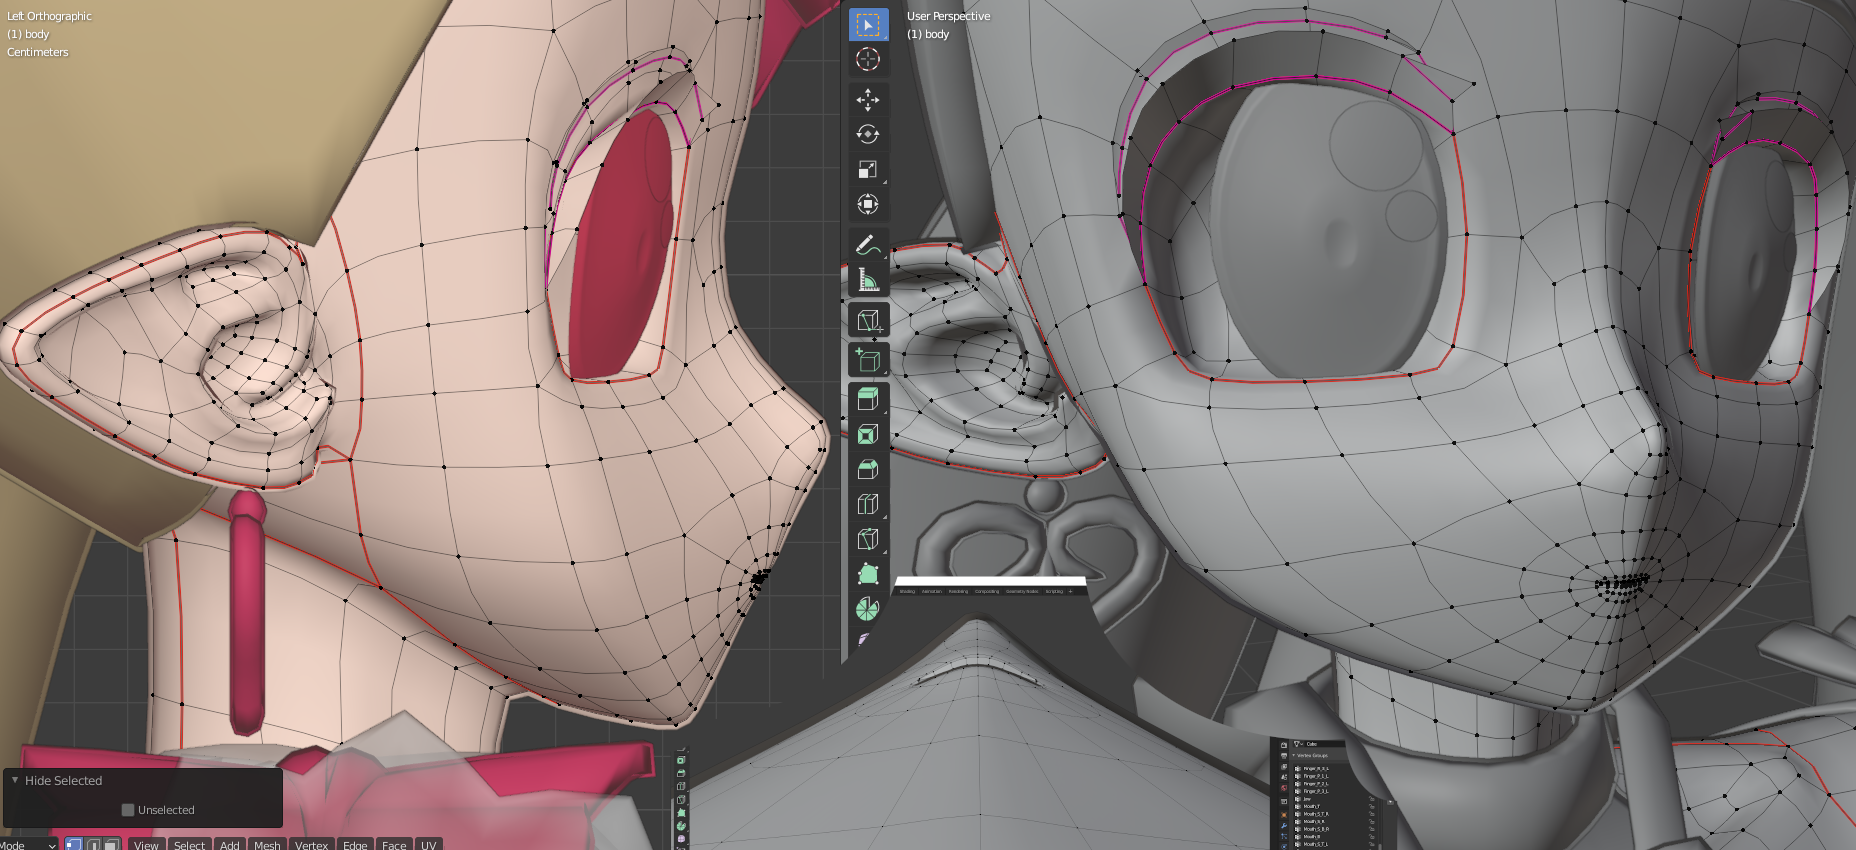Switch to the Animation workspace tab

pyautogui.click(x=932, y=591)
